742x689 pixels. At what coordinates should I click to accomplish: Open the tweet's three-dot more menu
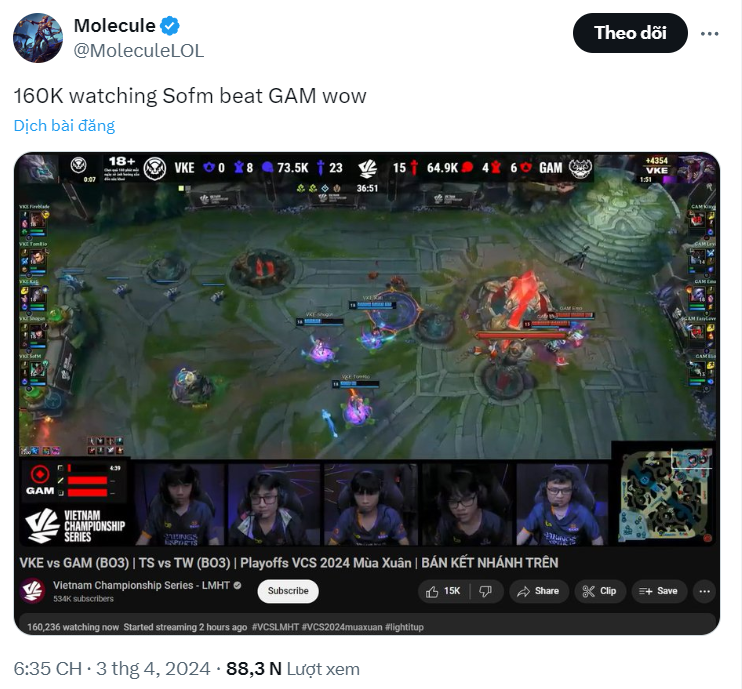tap(709, 34)
